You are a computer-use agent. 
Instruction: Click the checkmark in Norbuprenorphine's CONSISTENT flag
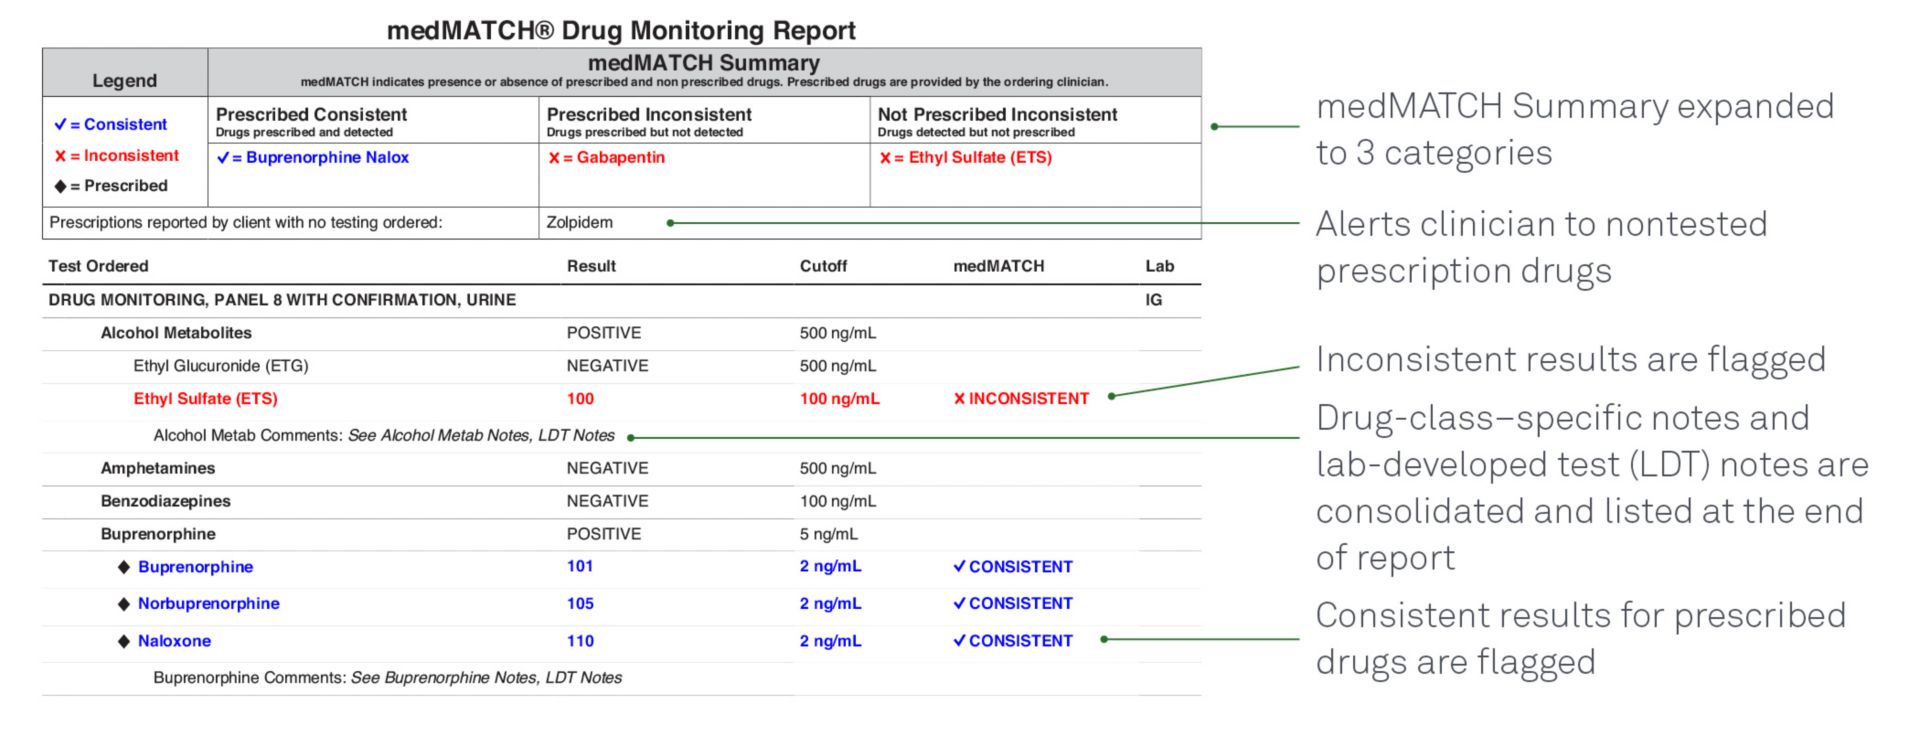960,604
